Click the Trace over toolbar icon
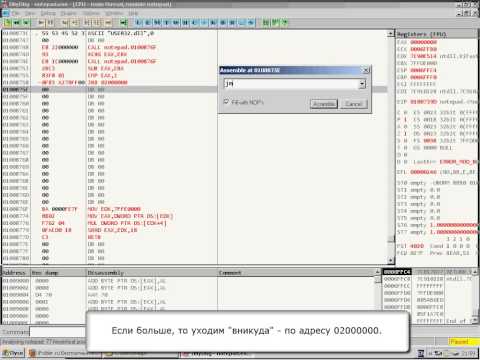The image size is (480, 360). [x=97, y=23]
